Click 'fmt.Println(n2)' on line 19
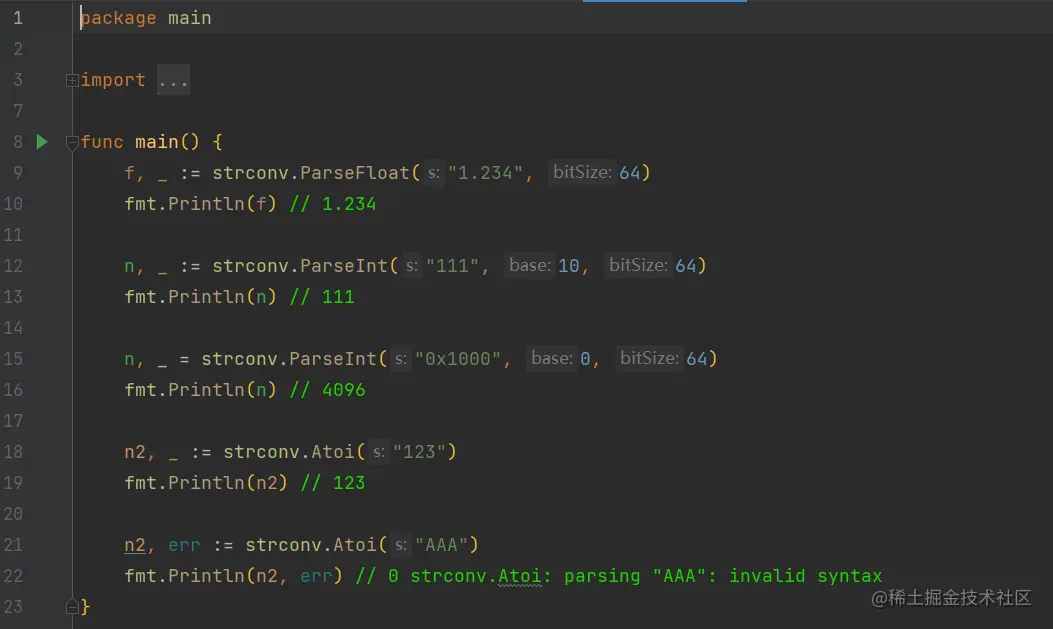1053x629 pixels. click(x=205, y=483)
